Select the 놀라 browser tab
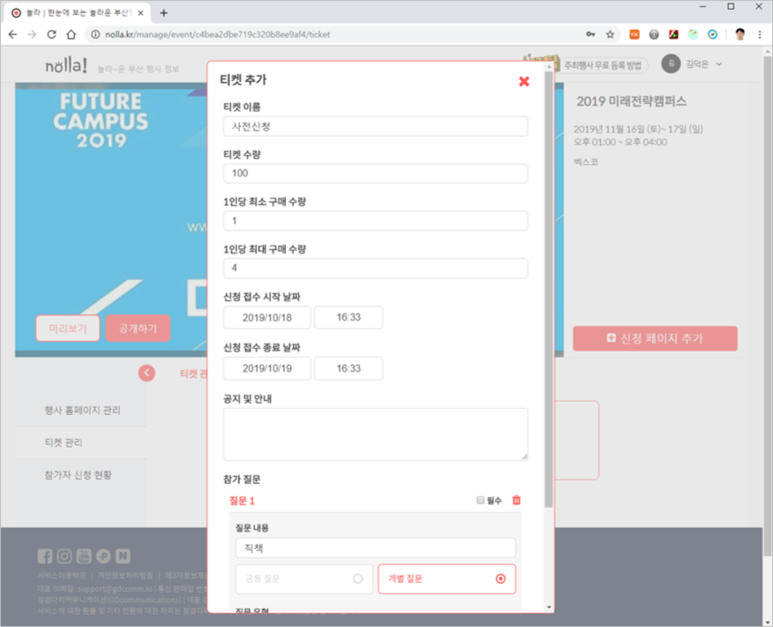Viewport: 773px width, 627px height. [77, 13]
